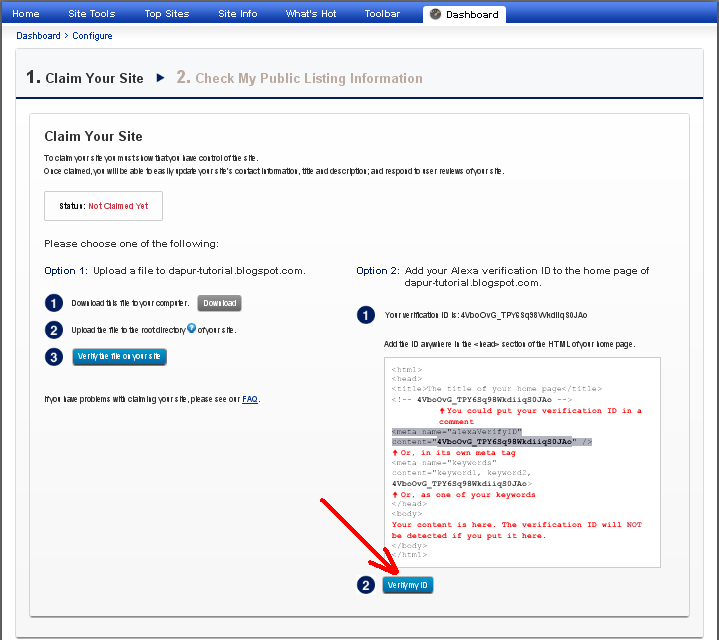The height and width of the screenshot is (640, 719).
Task: Click the keywords meta tag example line
Action: point(462,473)
